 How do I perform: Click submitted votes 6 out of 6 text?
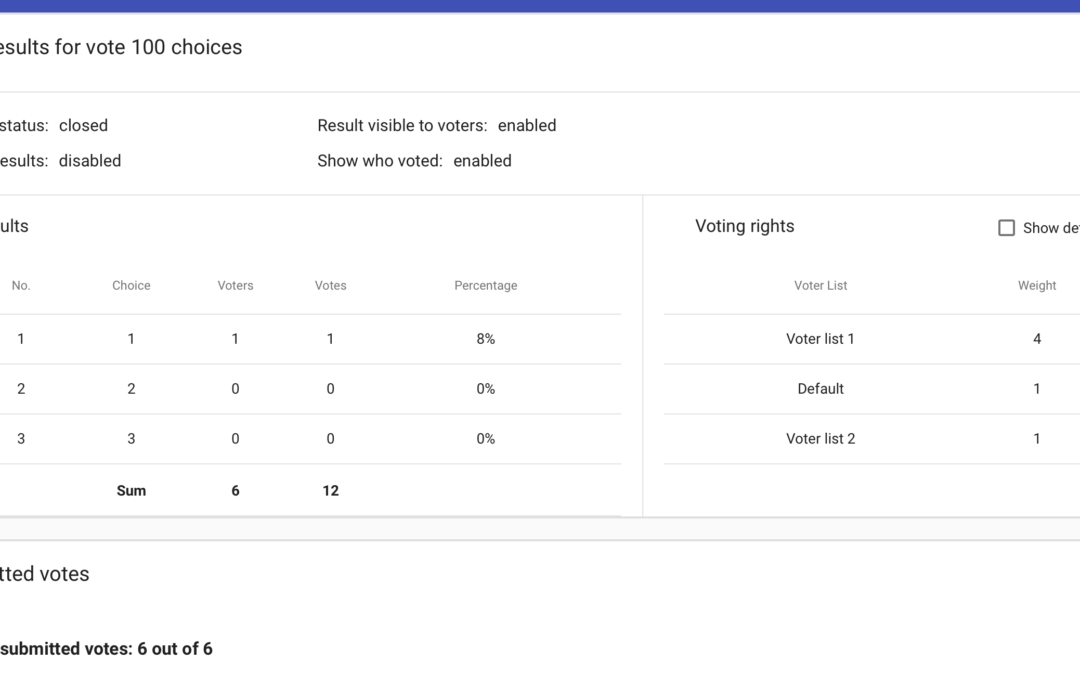[105, 649]
